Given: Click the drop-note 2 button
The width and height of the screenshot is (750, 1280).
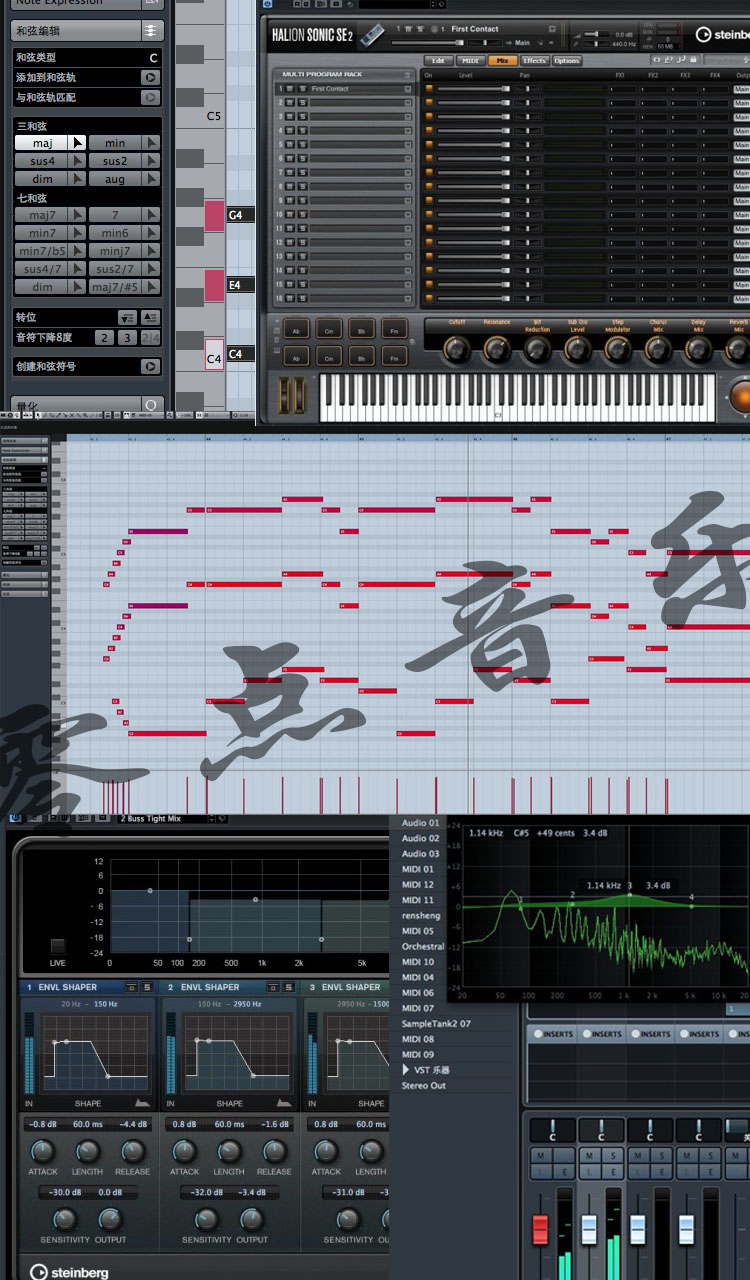Looking at the screenshot, I should pos(104,338).
